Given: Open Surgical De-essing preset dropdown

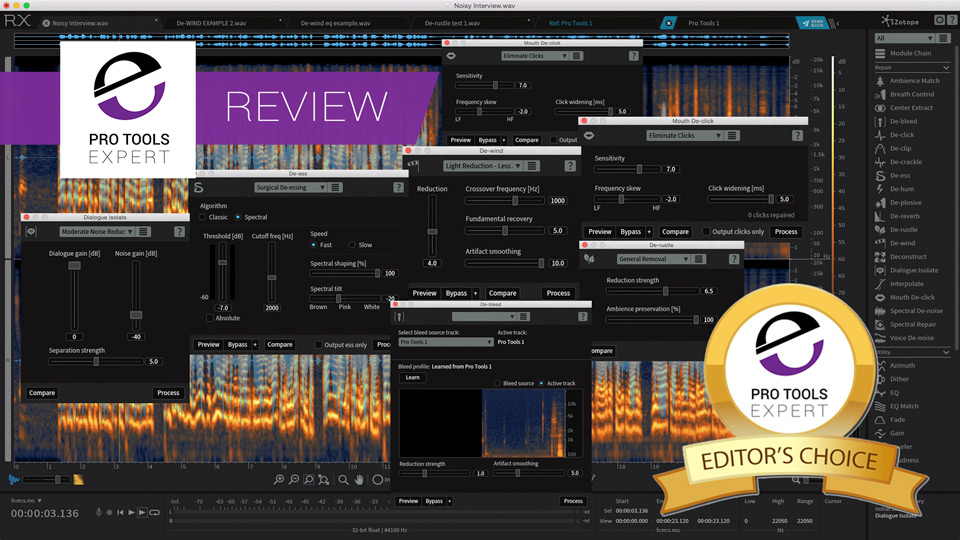Looking at the screenshot, I should [x=290, y=187].
